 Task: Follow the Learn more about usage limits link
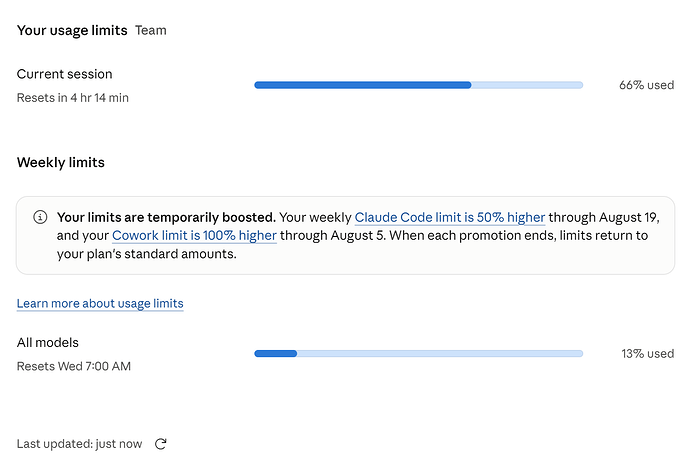point(100,304)
